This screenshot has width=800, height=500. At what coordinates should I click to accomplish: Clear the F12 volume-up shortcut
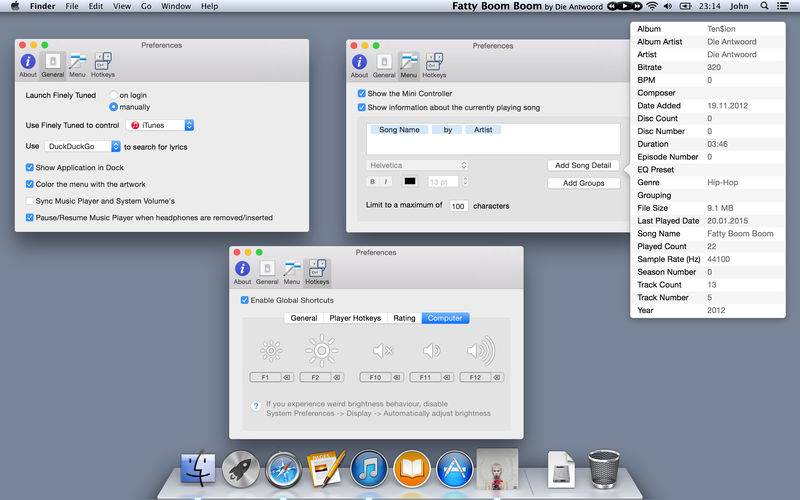coord(497,378)
